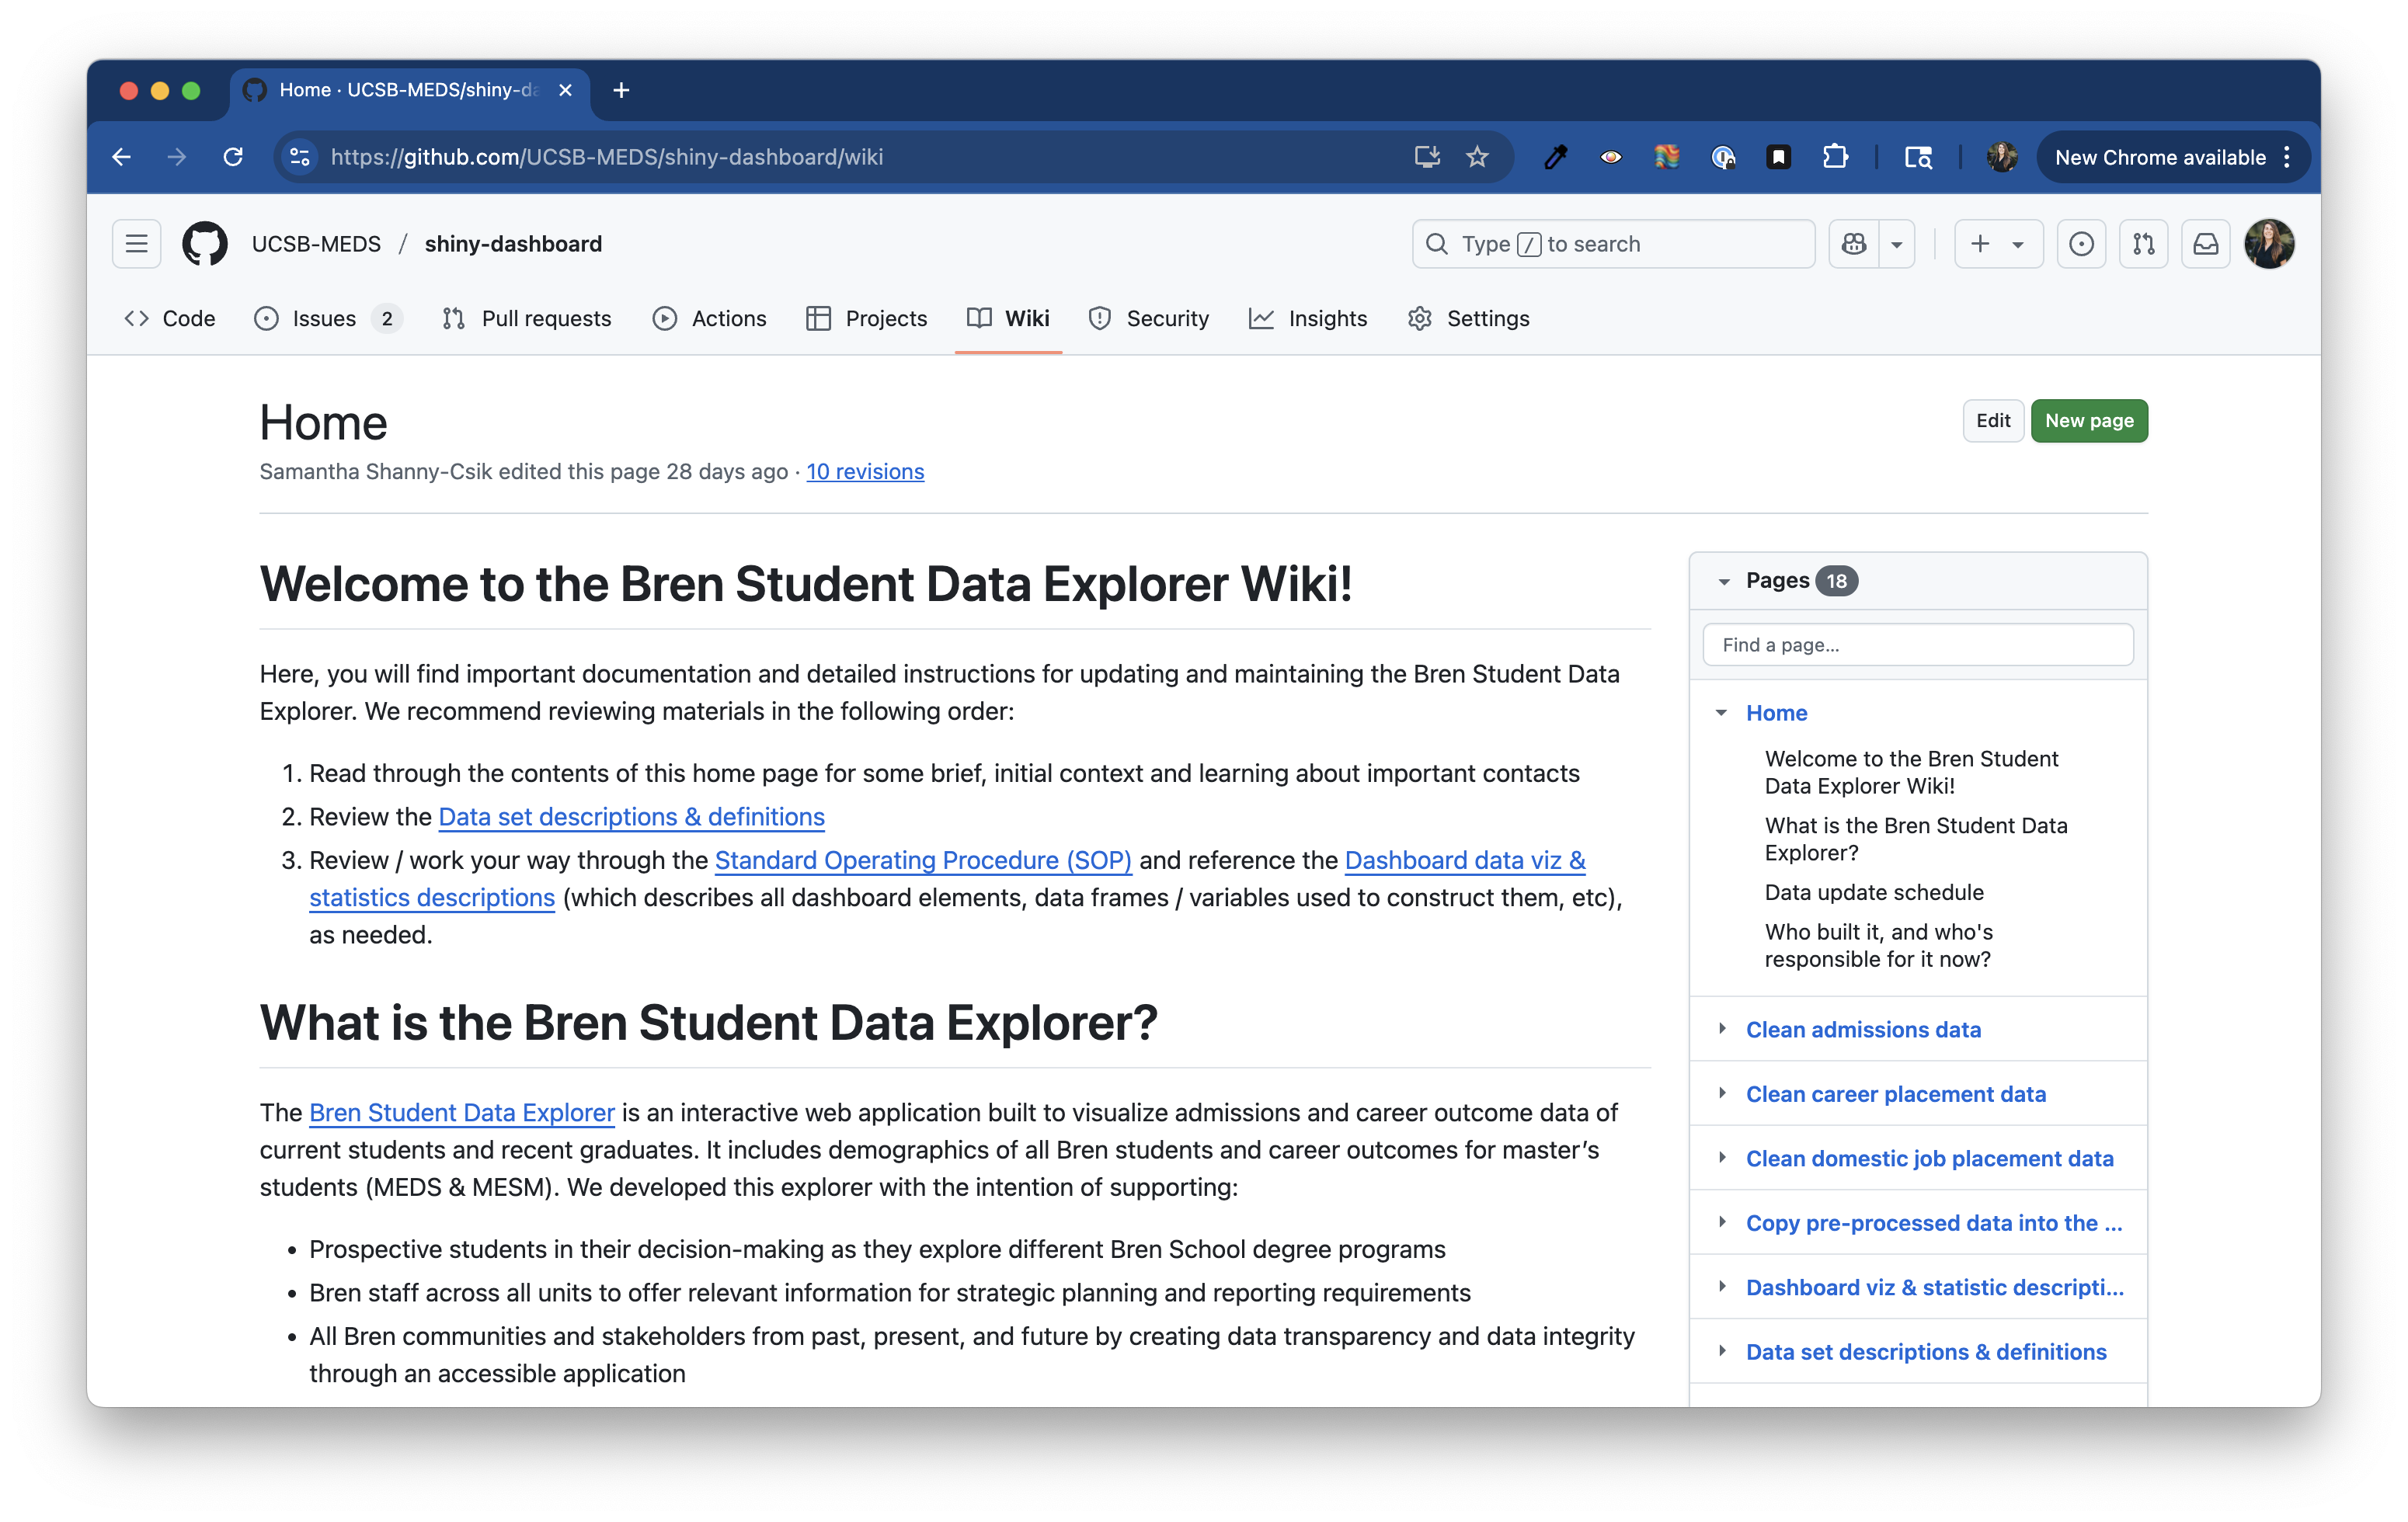
Task: Reload the page
Action: pyautogui.click(x=233, y=157)
